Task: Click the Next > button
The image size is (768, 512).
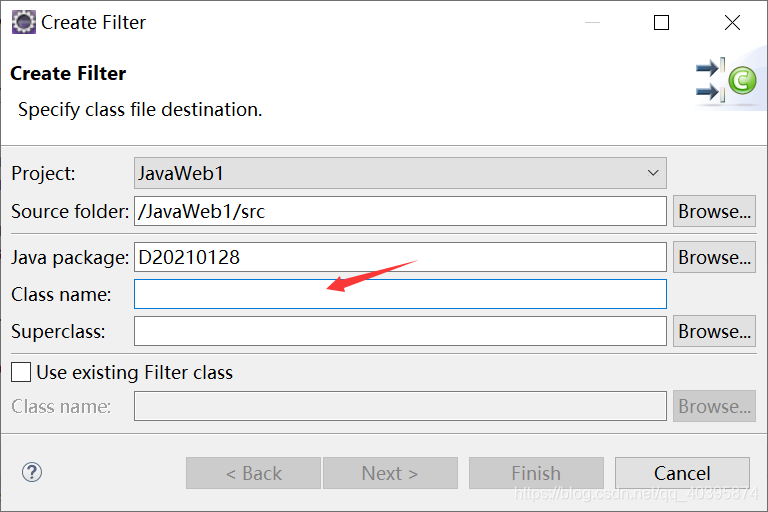Action: [390, 473]
